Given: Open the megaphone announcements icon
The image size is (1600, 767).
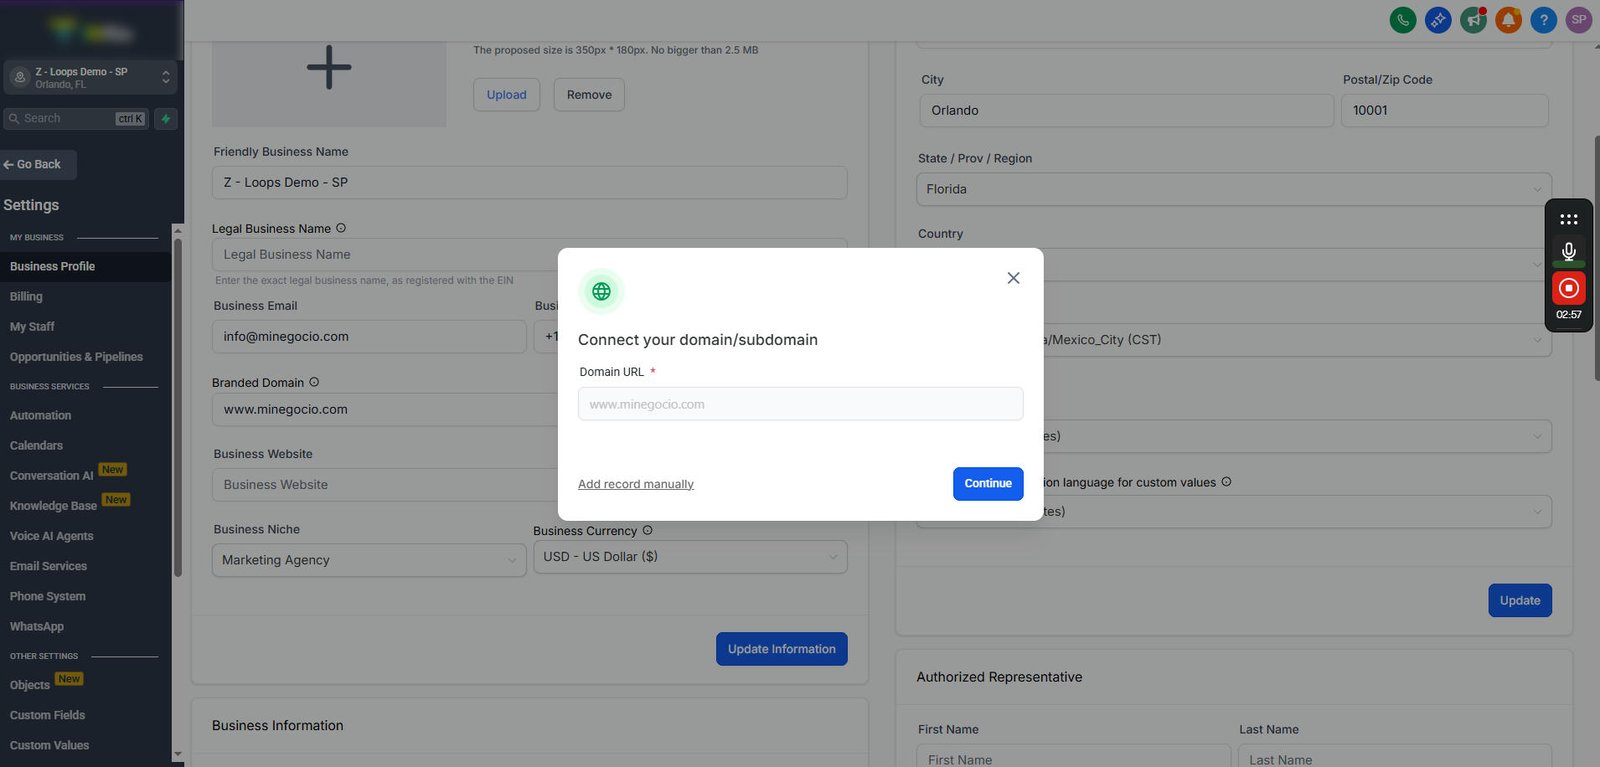Looking at the screenshot, I should (x=1473, y=20).
